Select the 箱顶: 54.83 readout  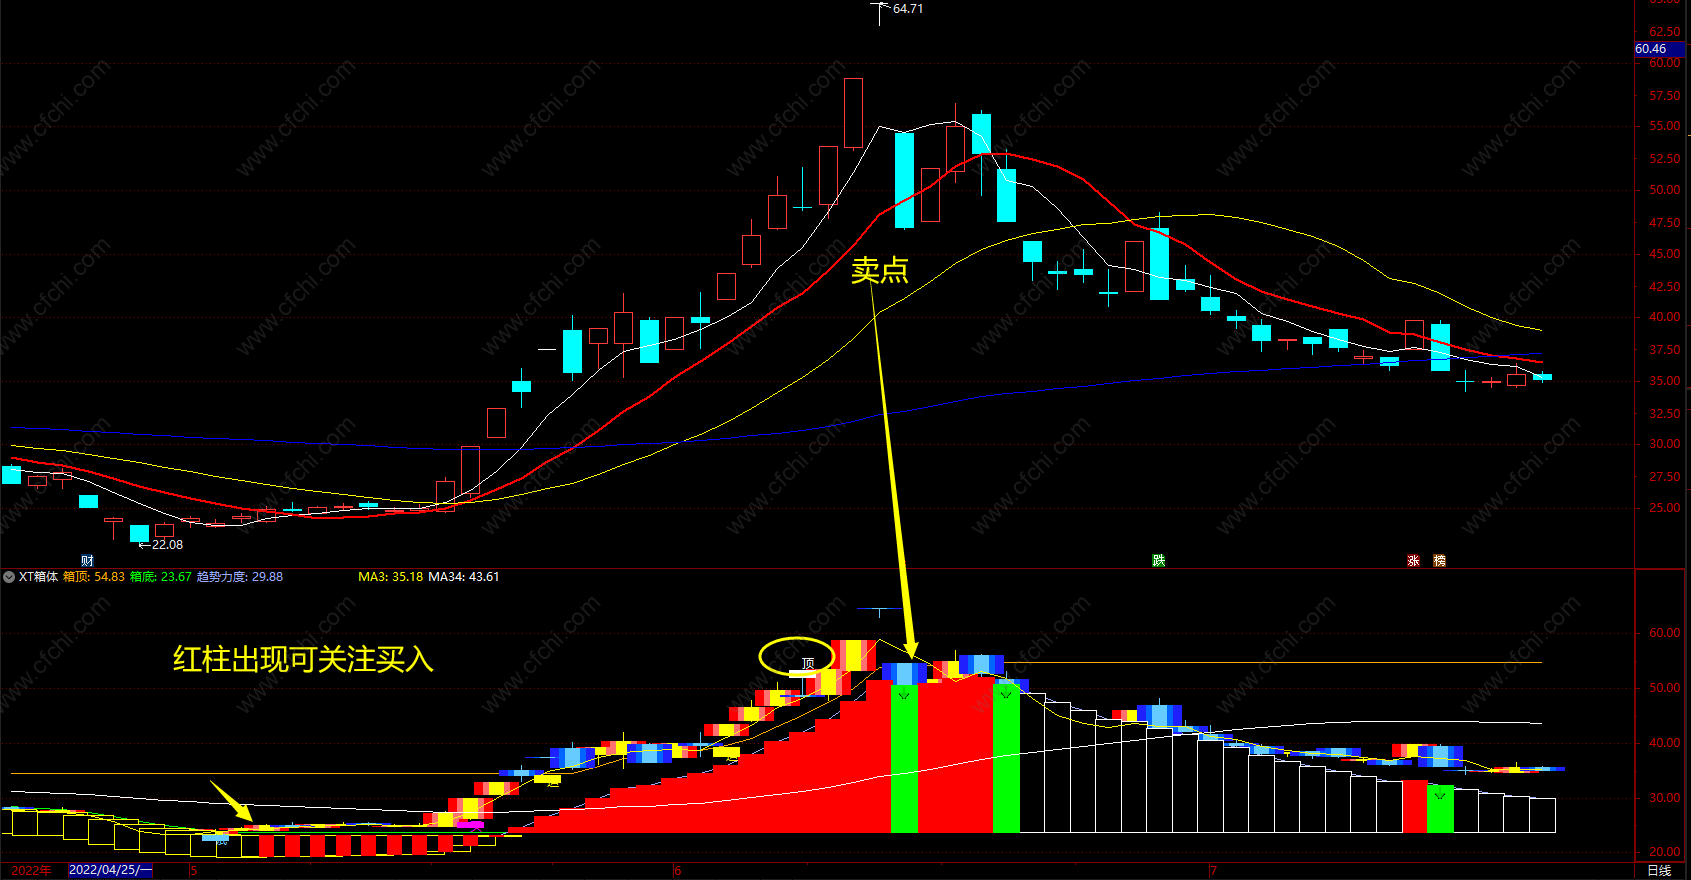pyautogui.click(x=94, y=577)
